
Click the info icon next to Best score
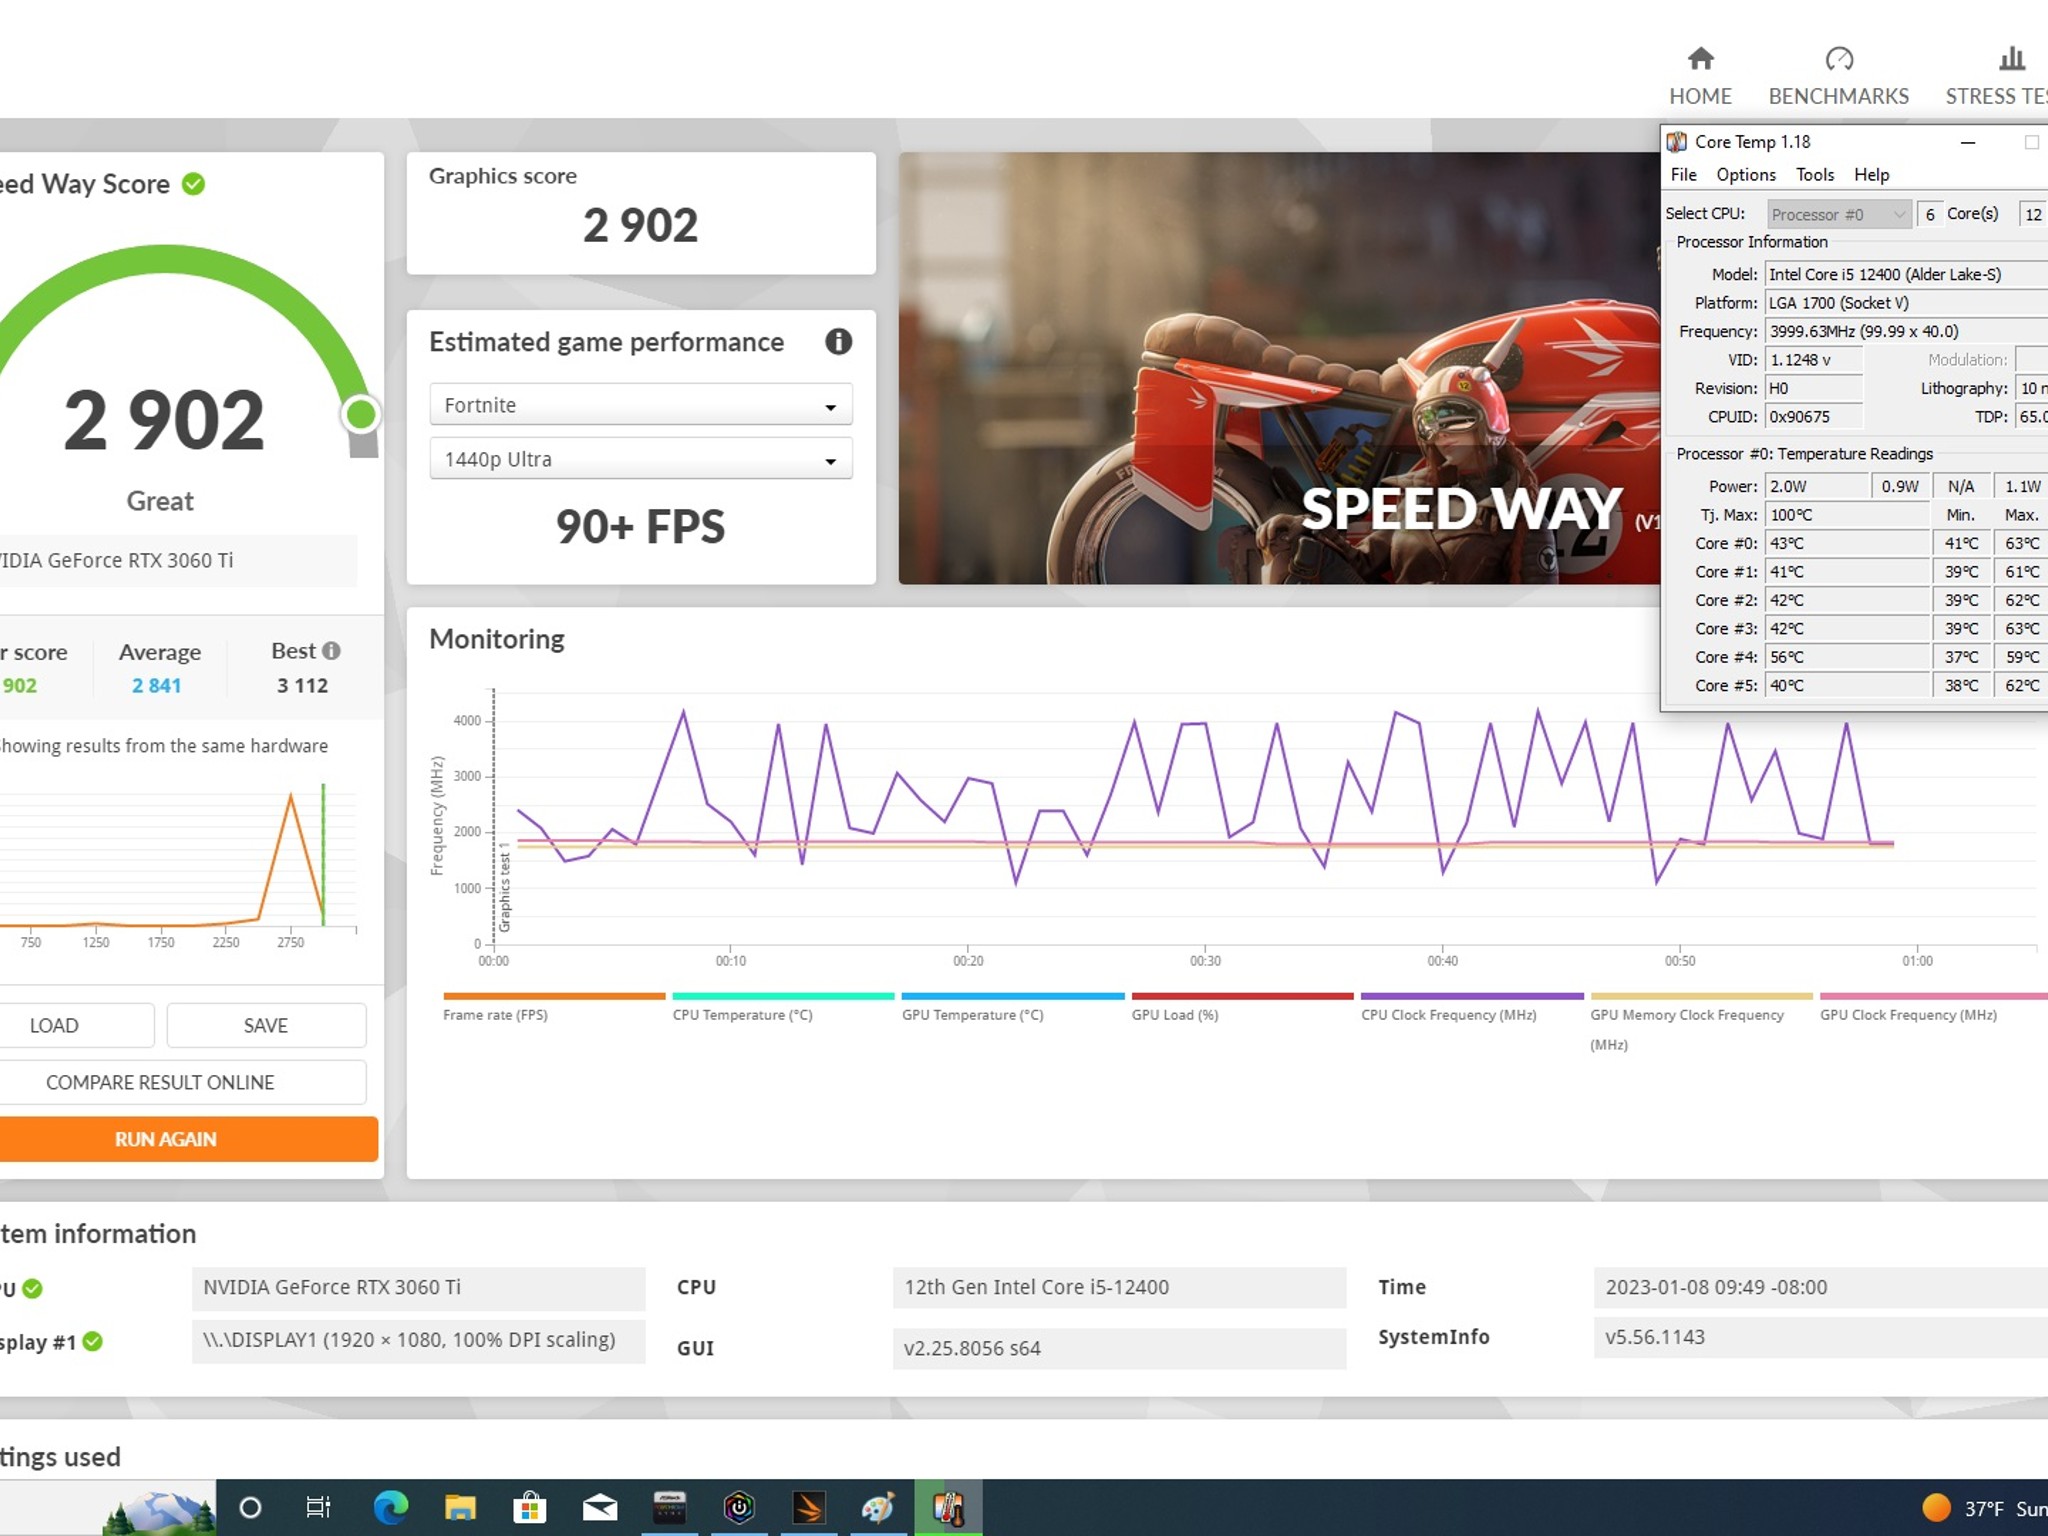pyautogui.click(x=333, y=651)
